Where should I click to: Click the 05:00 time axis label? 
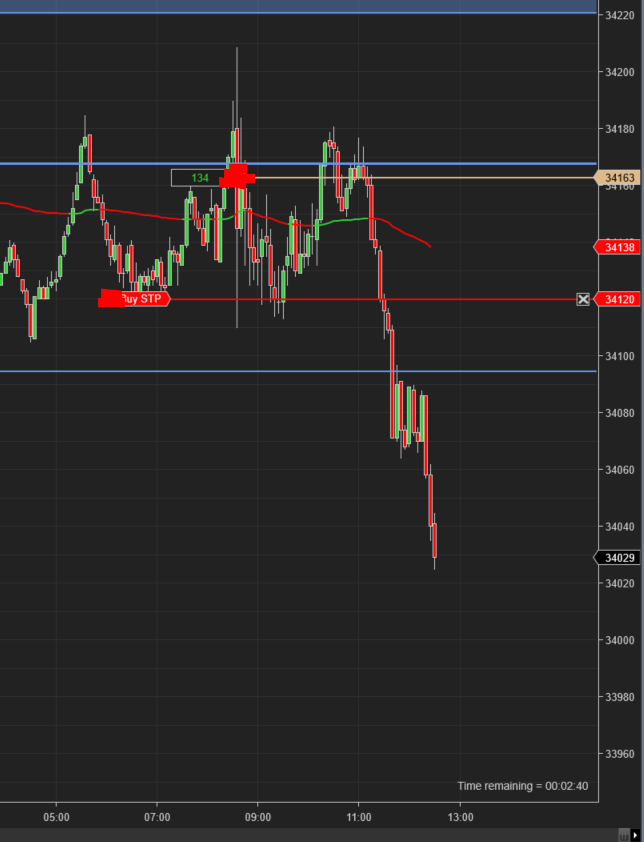tap(57, 816)
